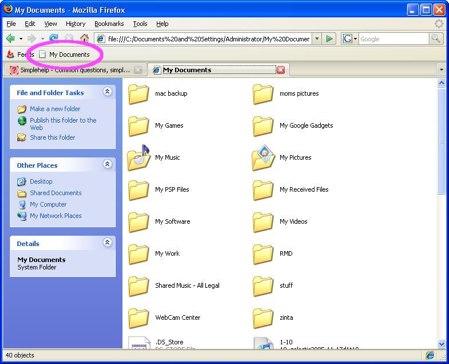Click the green Go button

coord(329,39)
